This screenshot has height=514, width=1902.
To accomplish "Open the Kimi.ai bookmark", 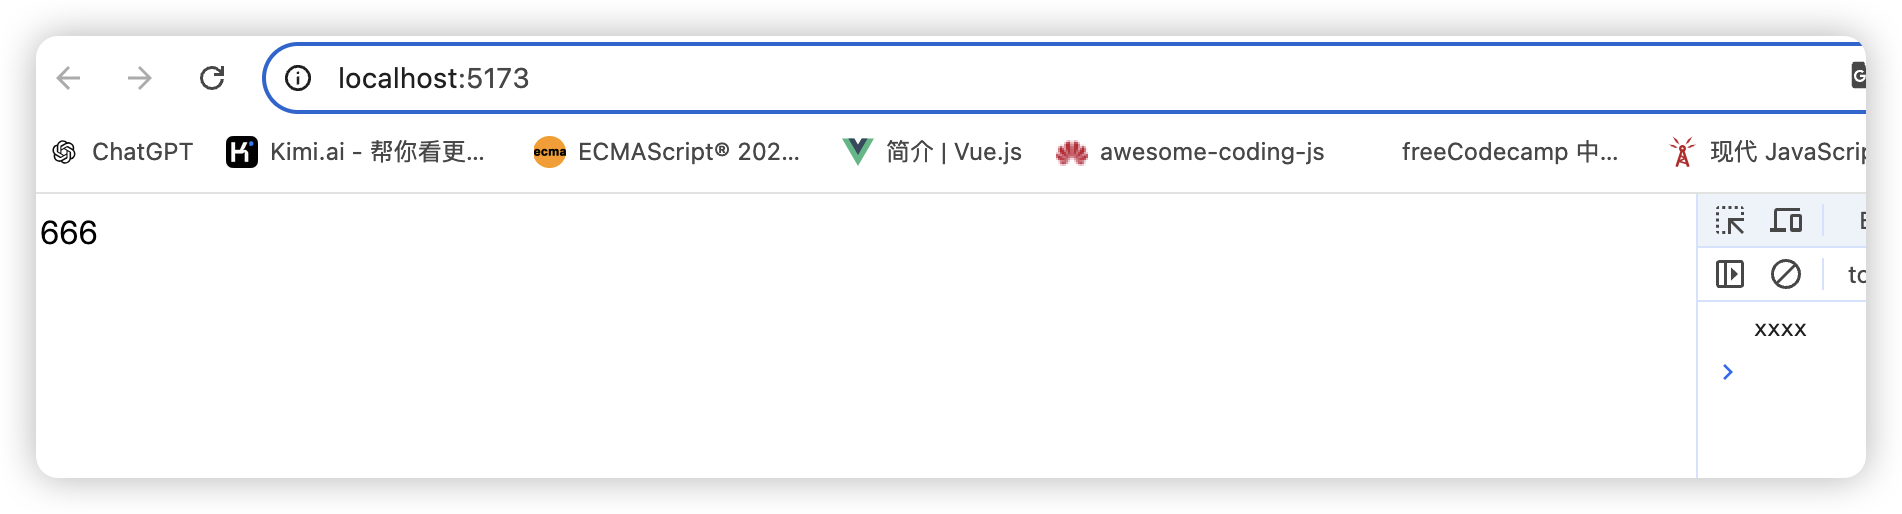I will 356,152.
